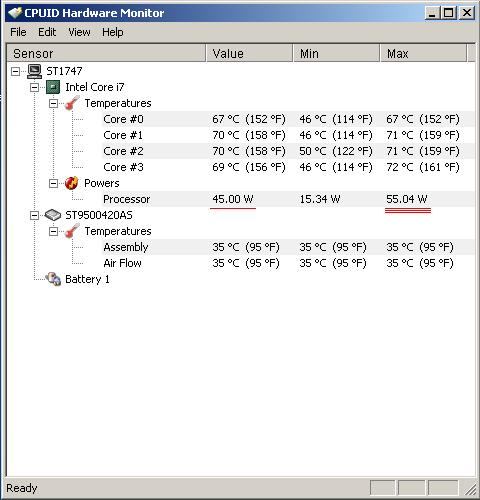Image resolution: width=480 pixels, height=500 pixels.
Task: Click the Powers label
Action: (x=102, y=183)
